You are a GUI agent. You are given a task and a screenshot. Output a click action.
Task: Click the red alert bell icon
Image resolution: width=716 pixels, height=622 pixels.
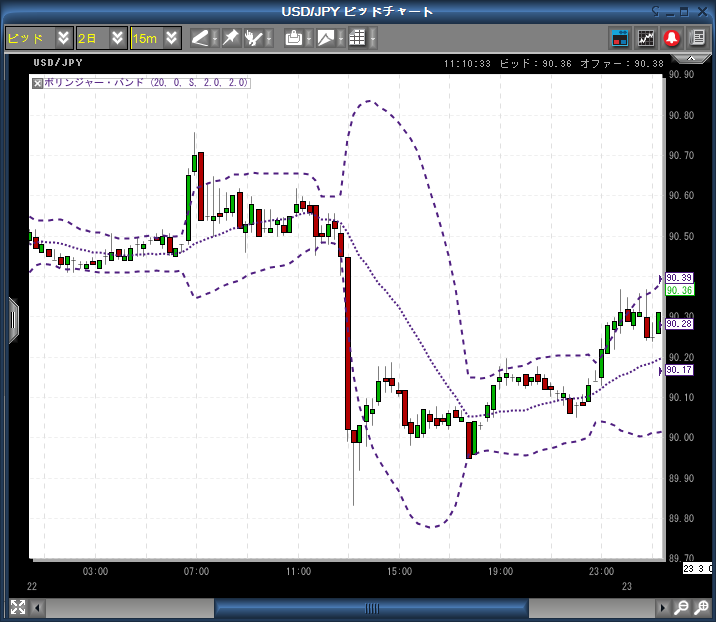coord(672,38)
